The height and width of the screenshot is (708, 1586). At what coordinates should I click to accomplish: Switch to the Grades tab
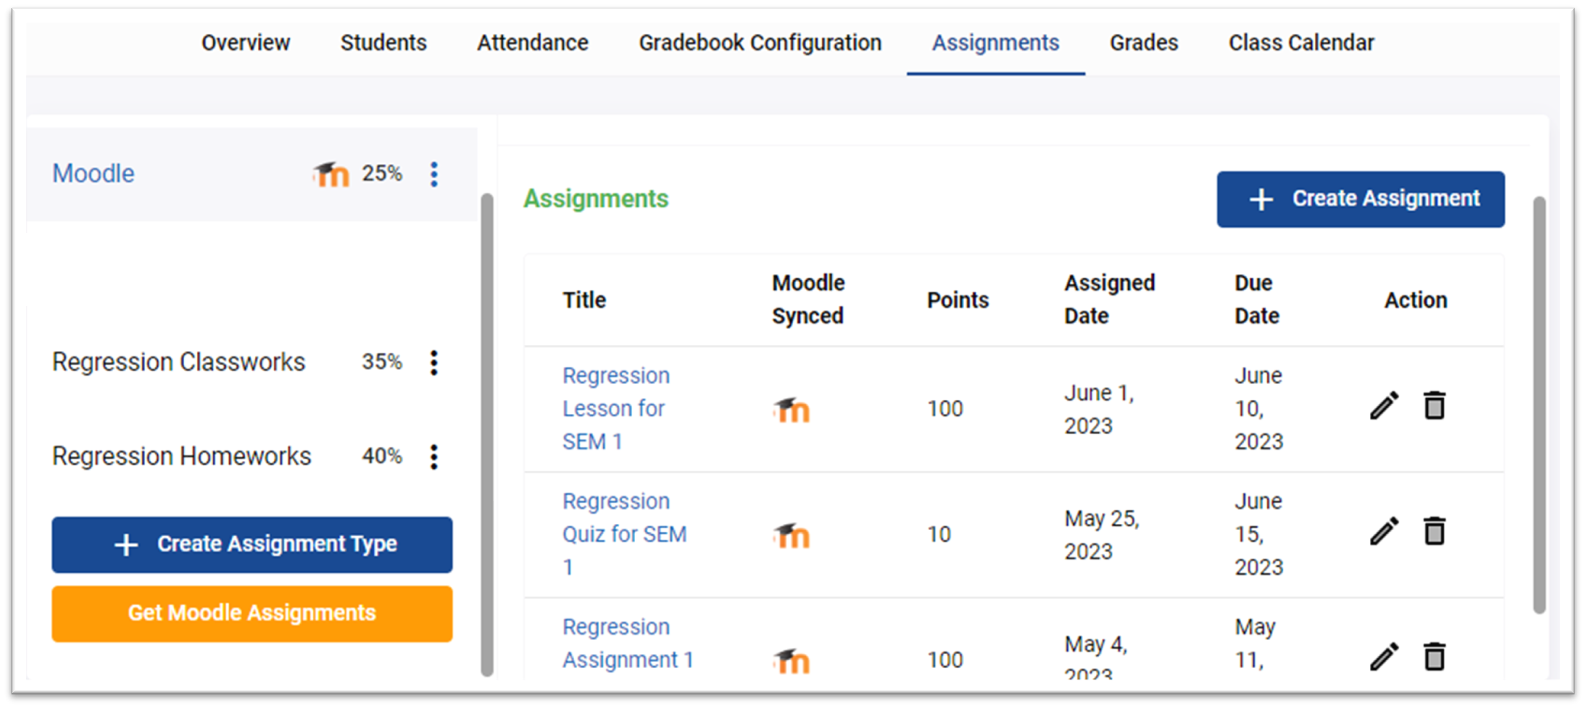1143,43
